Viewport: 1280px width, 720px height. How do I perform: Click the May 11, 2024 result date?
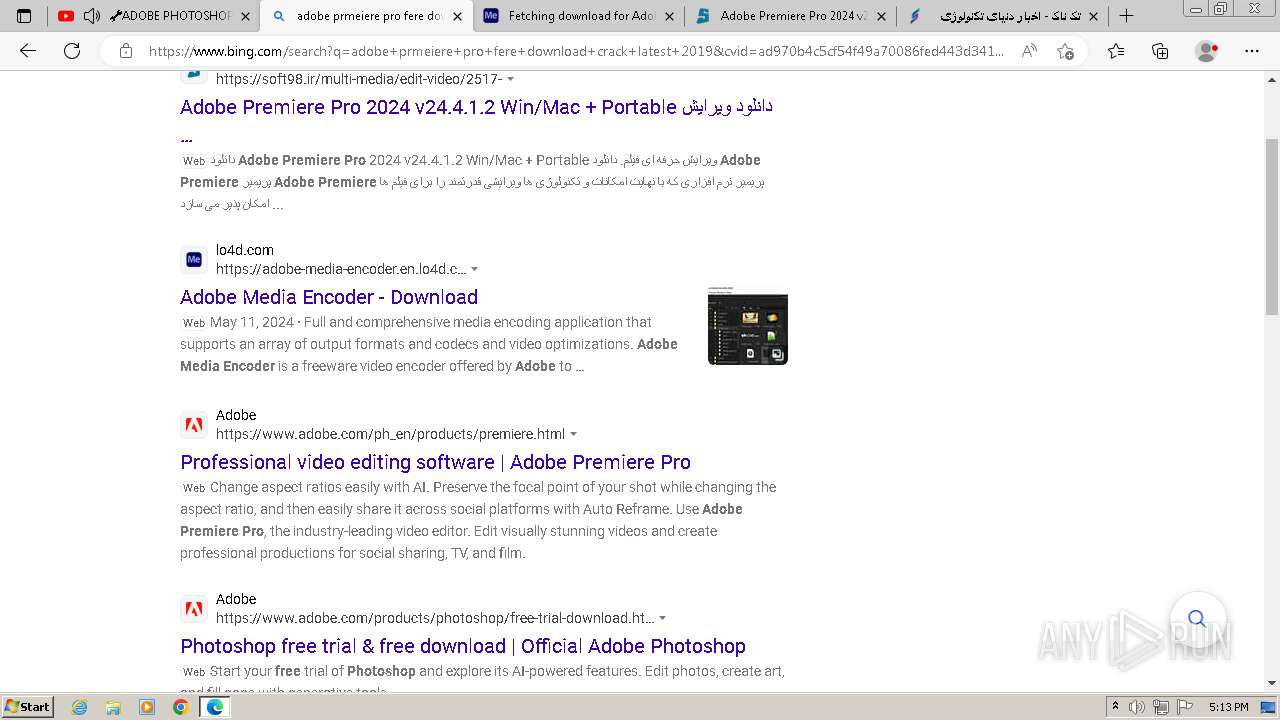click(252, 322)
